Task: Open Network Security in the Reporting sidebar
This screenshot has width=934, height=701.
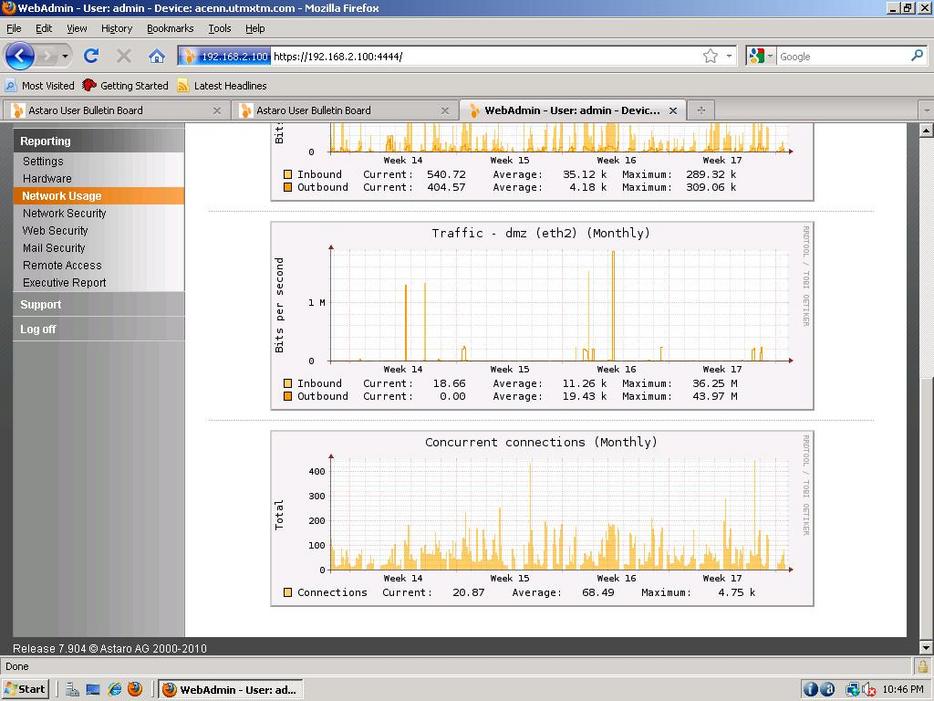Action: [64, 213]
